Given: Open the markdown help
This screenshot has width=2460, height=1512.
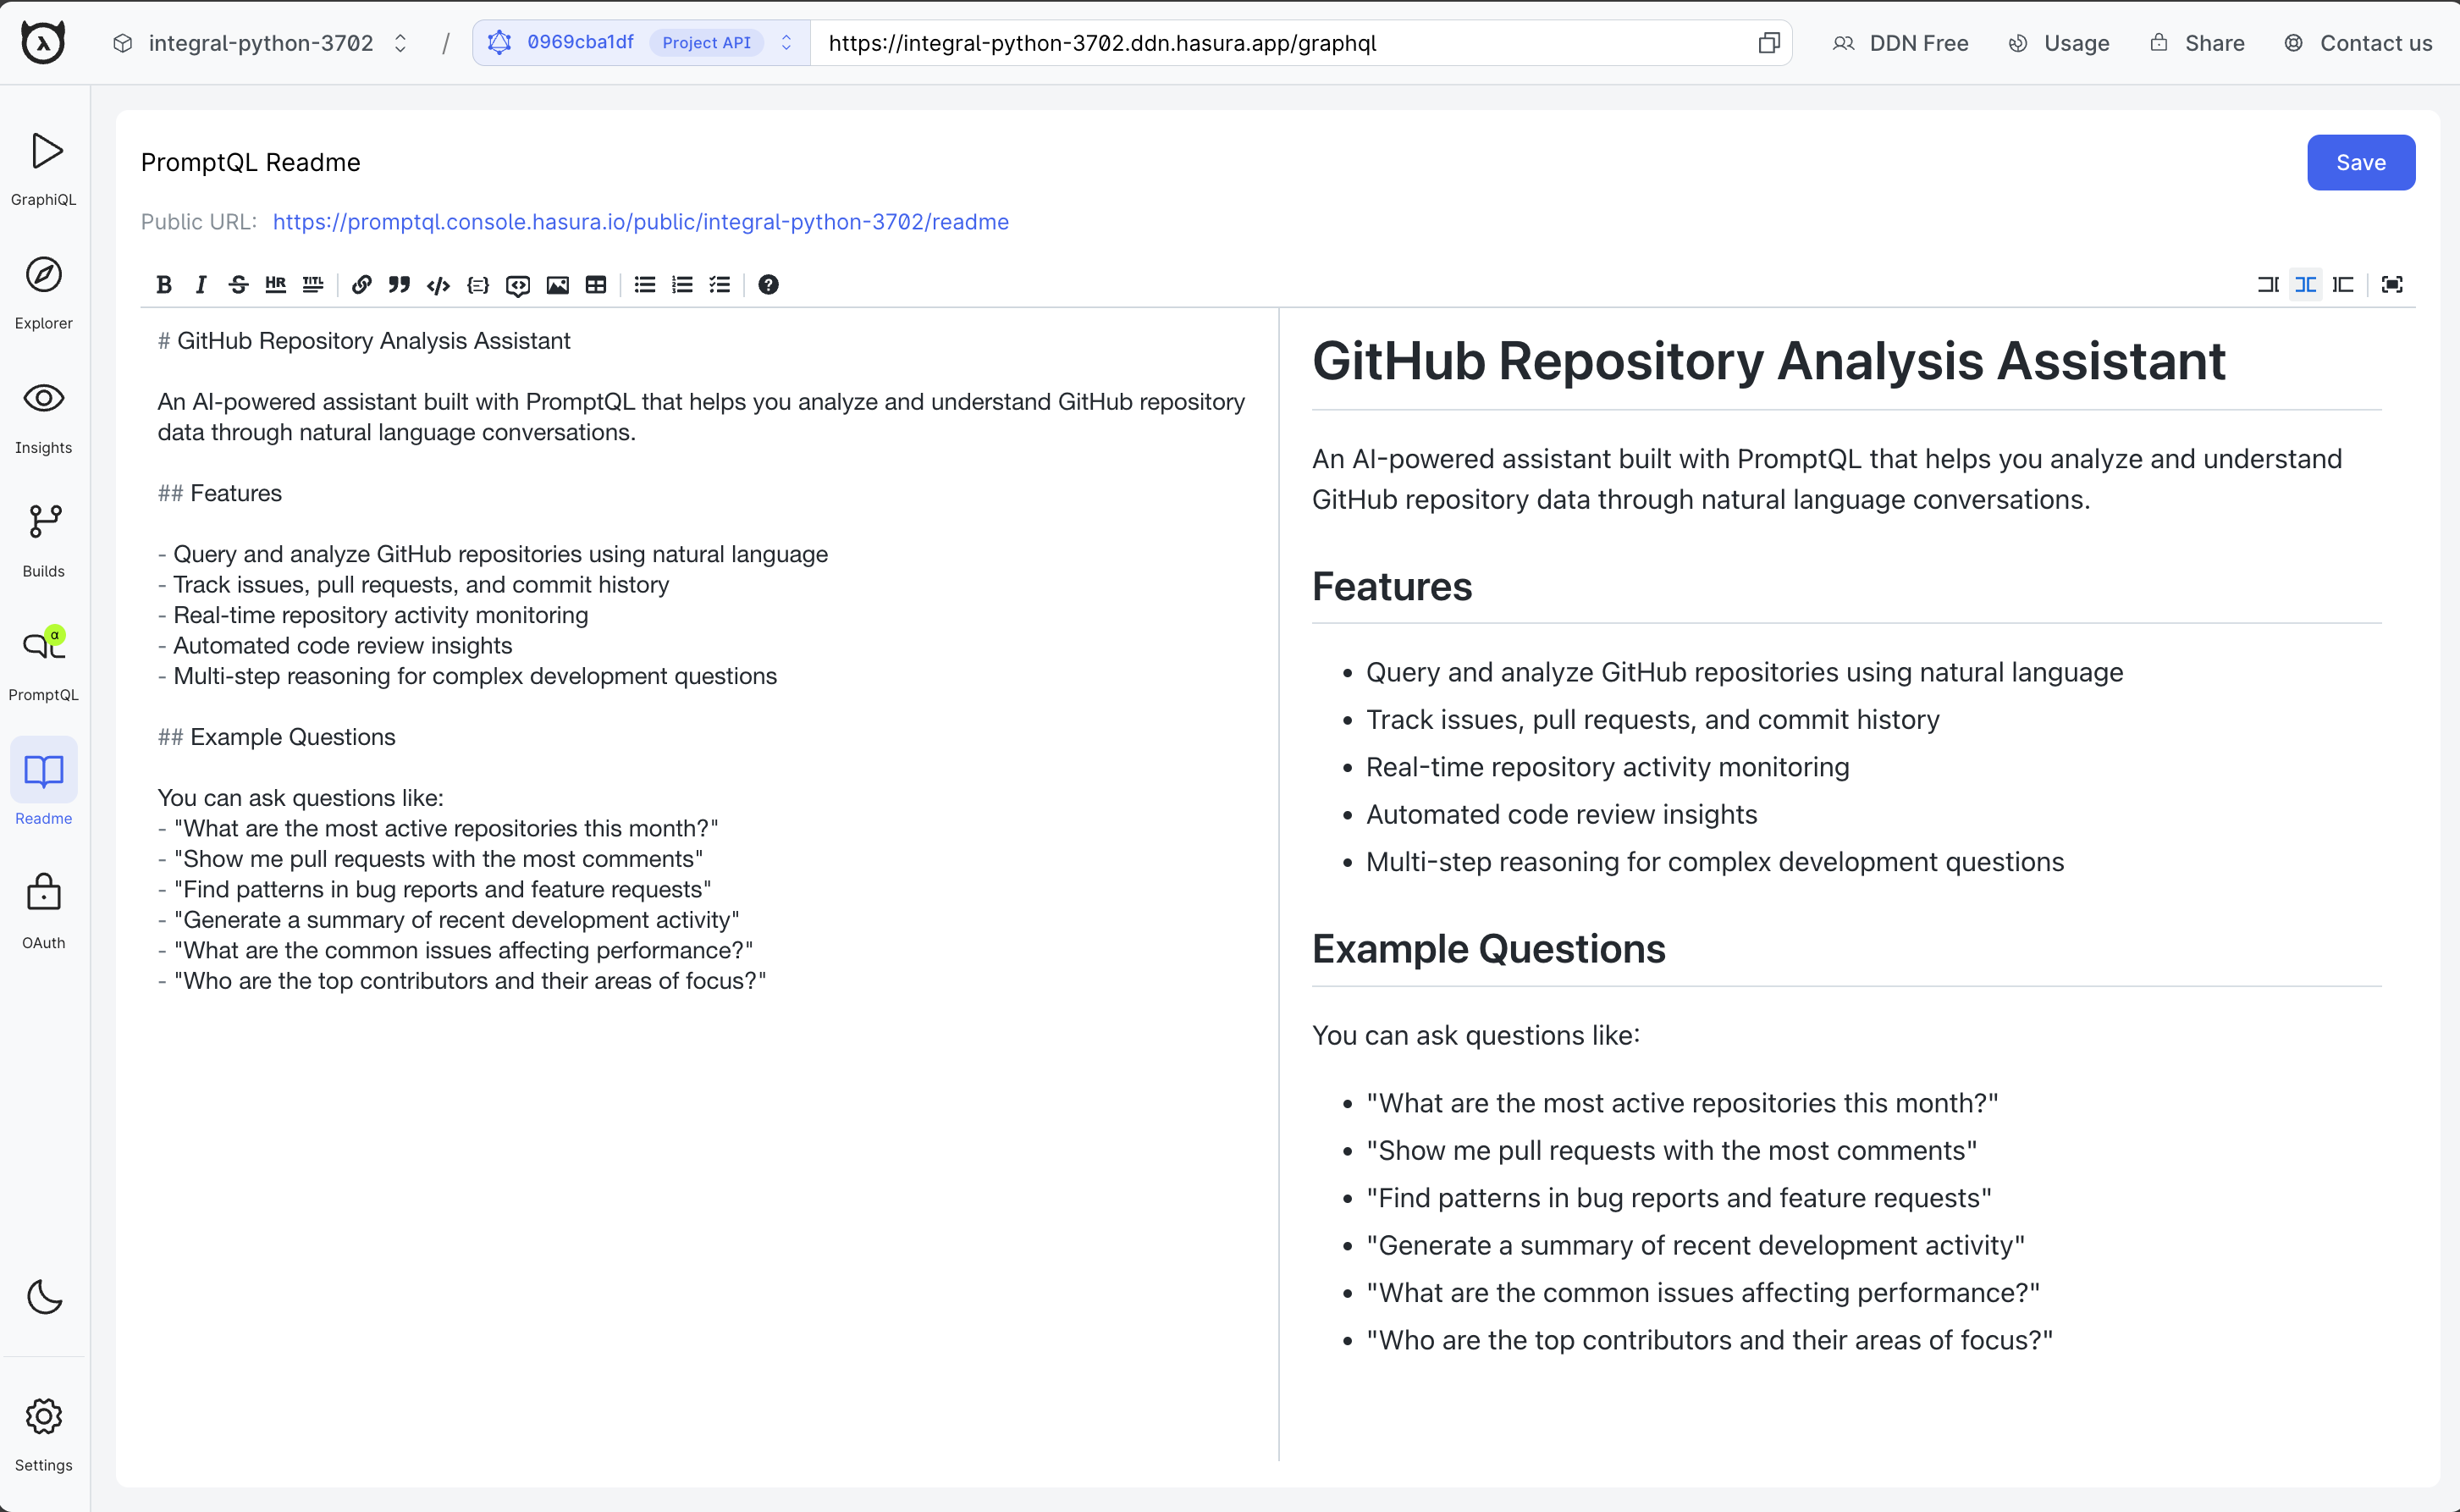Looking at the screenshot, I should (768, 285).
